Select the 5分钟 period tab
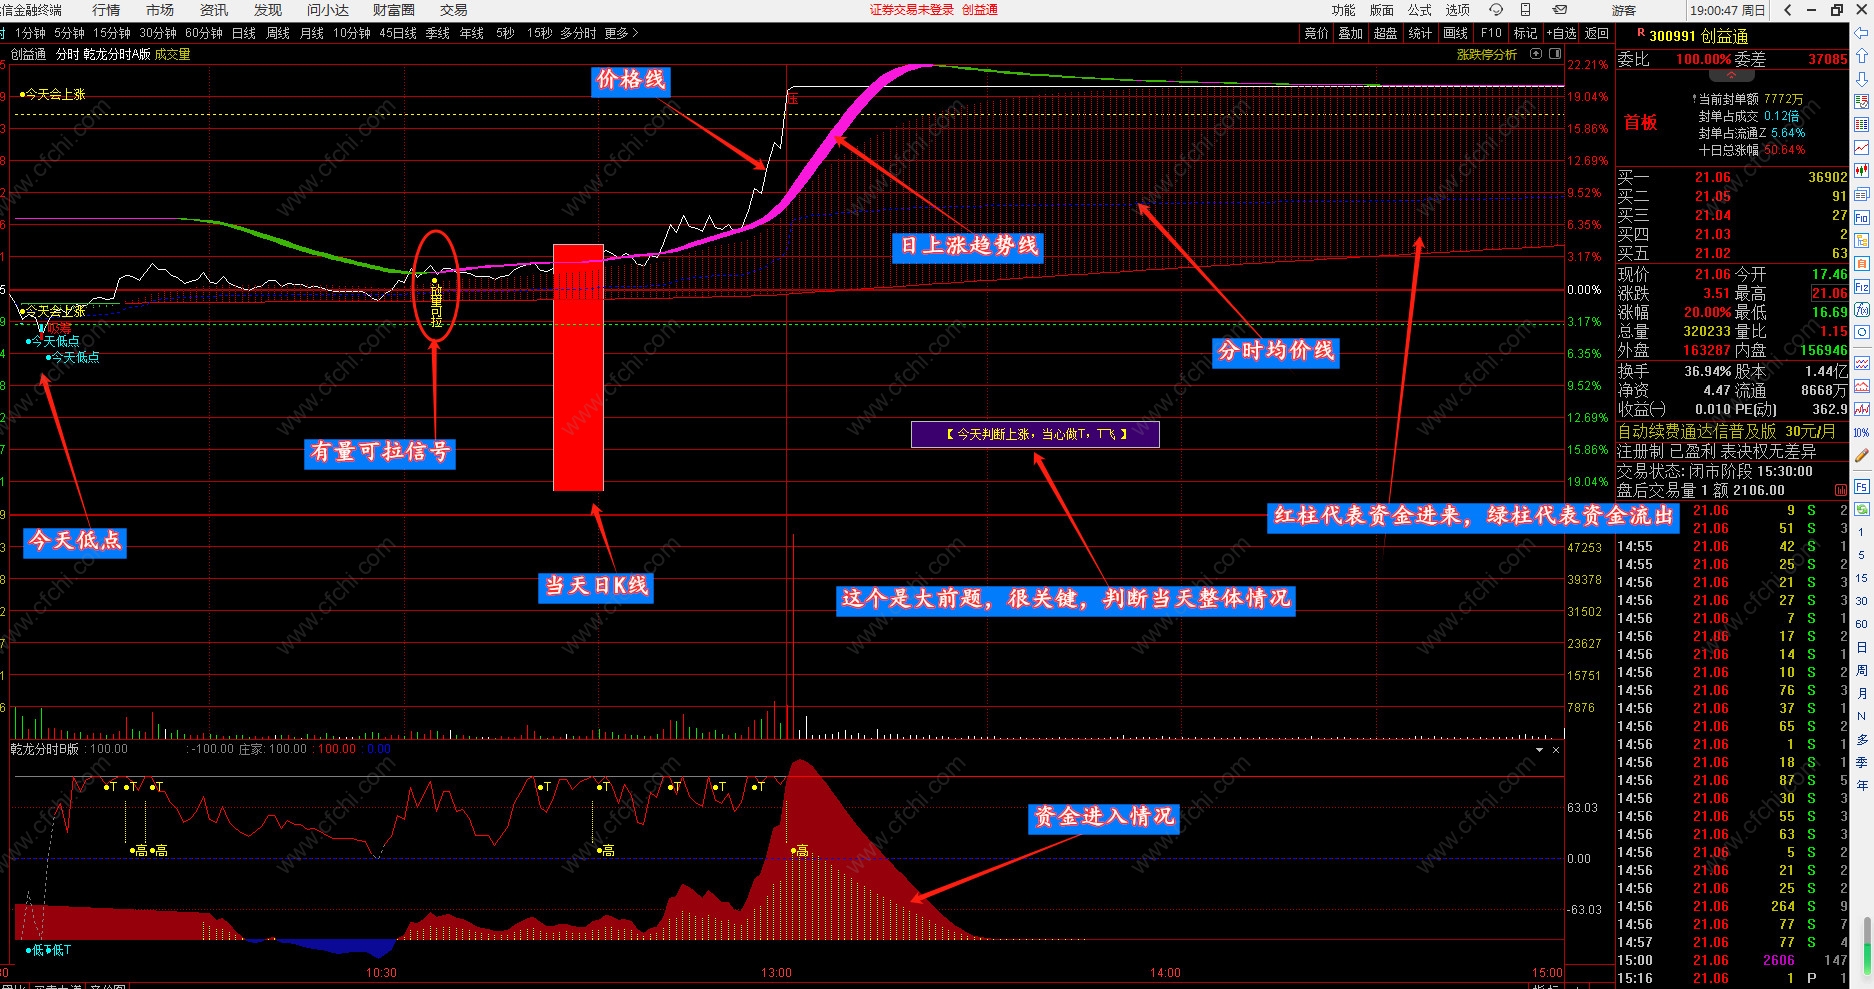Image resolution: width=1874 pixels, height=989 pixels. point(70,33)
